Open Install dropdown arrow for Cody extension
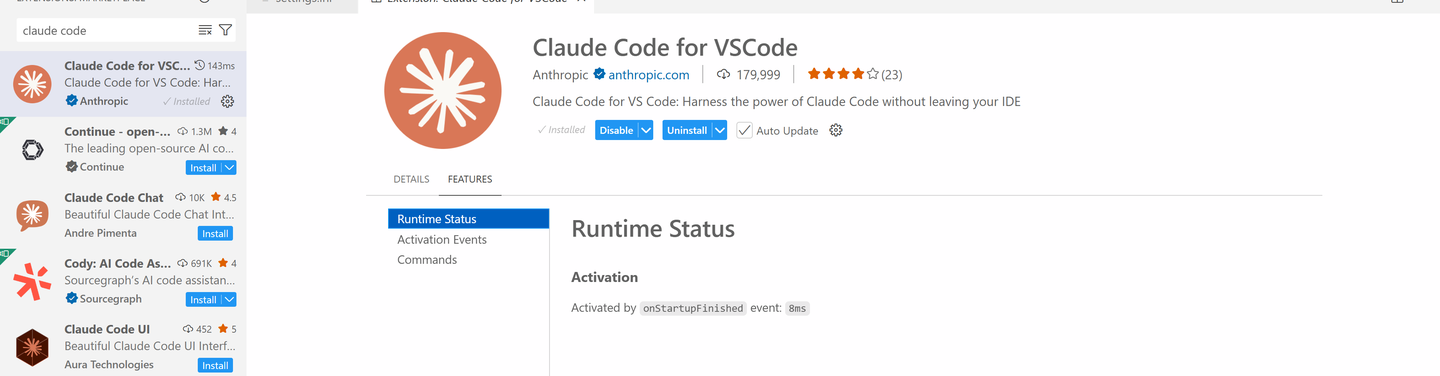Screen dimensions: 1440x376 tap(229, 299)
